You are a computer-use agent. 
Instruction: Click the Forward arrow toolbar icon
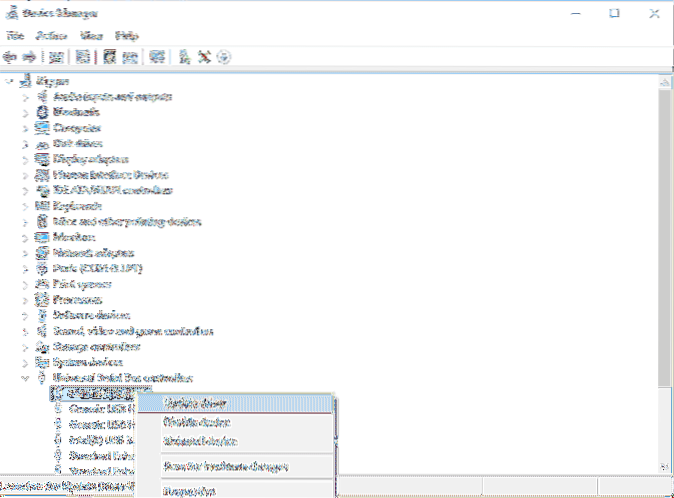tap(28, 57)
